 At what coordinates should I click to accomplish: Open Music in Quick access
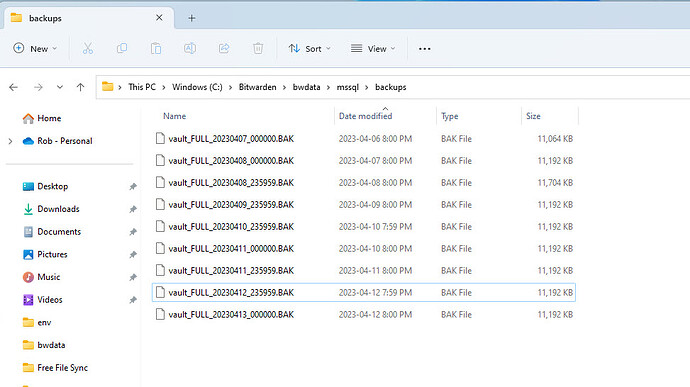tap(41, 277)
